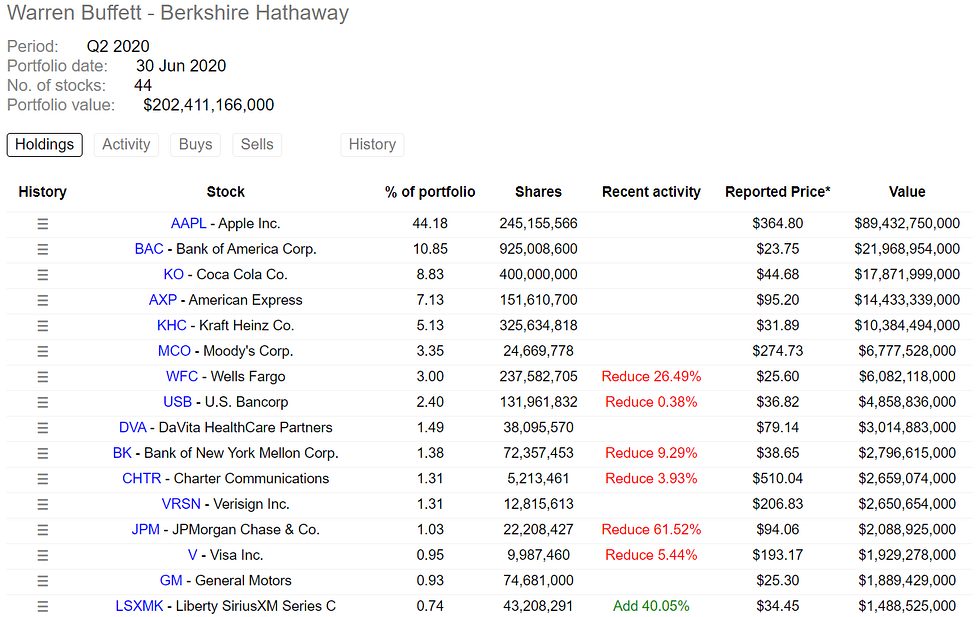Click portfolio value '$202,411,166,000'
Viewport: 976px width, 617px height.
(x=209, y=105)
